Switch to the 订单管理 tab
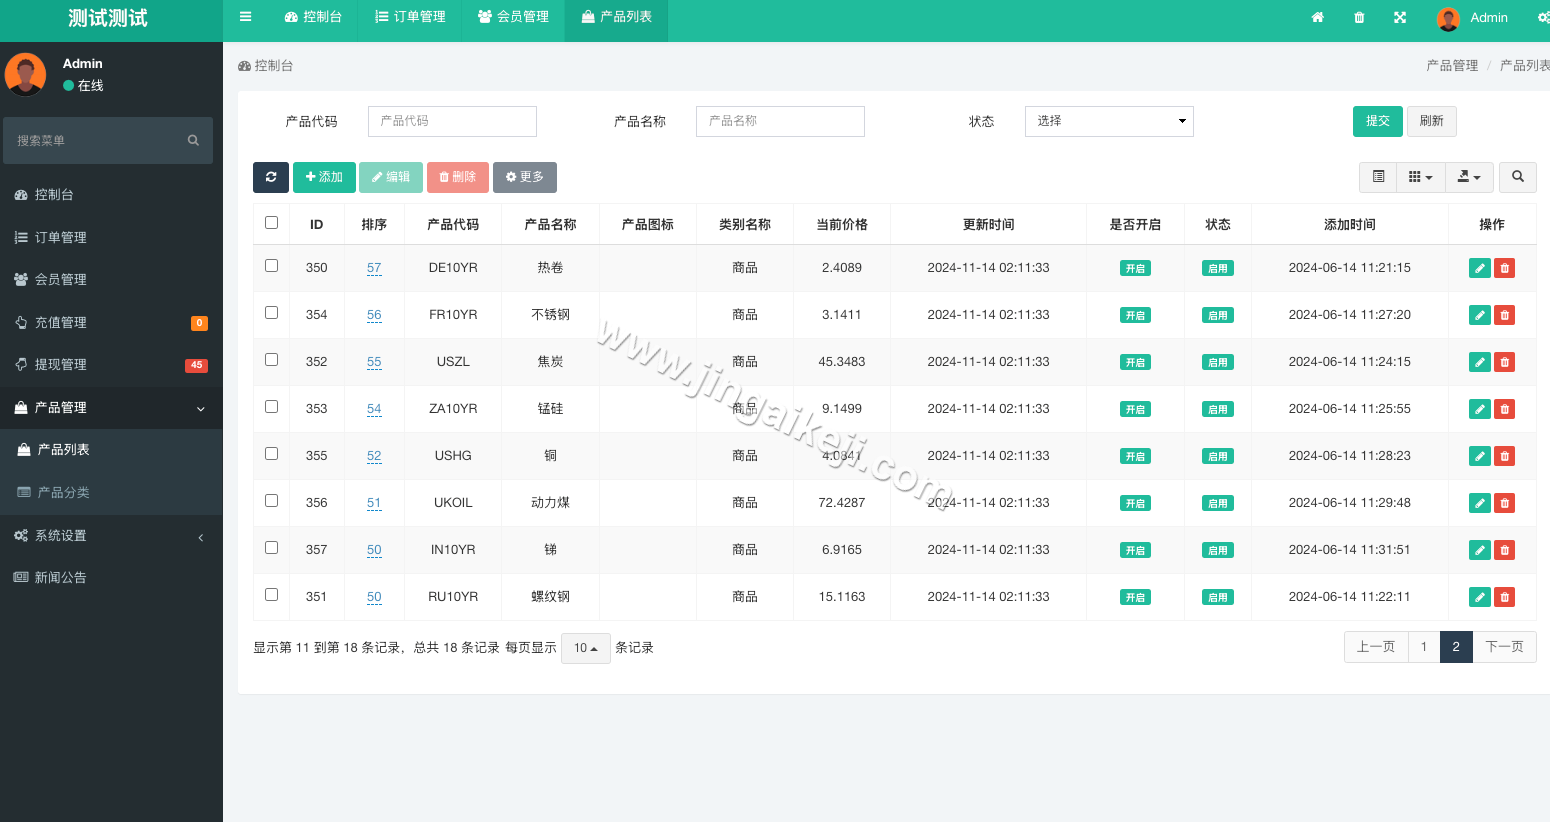The width and height of the screenshot is (1550, 822). click(x=409, y=17)
